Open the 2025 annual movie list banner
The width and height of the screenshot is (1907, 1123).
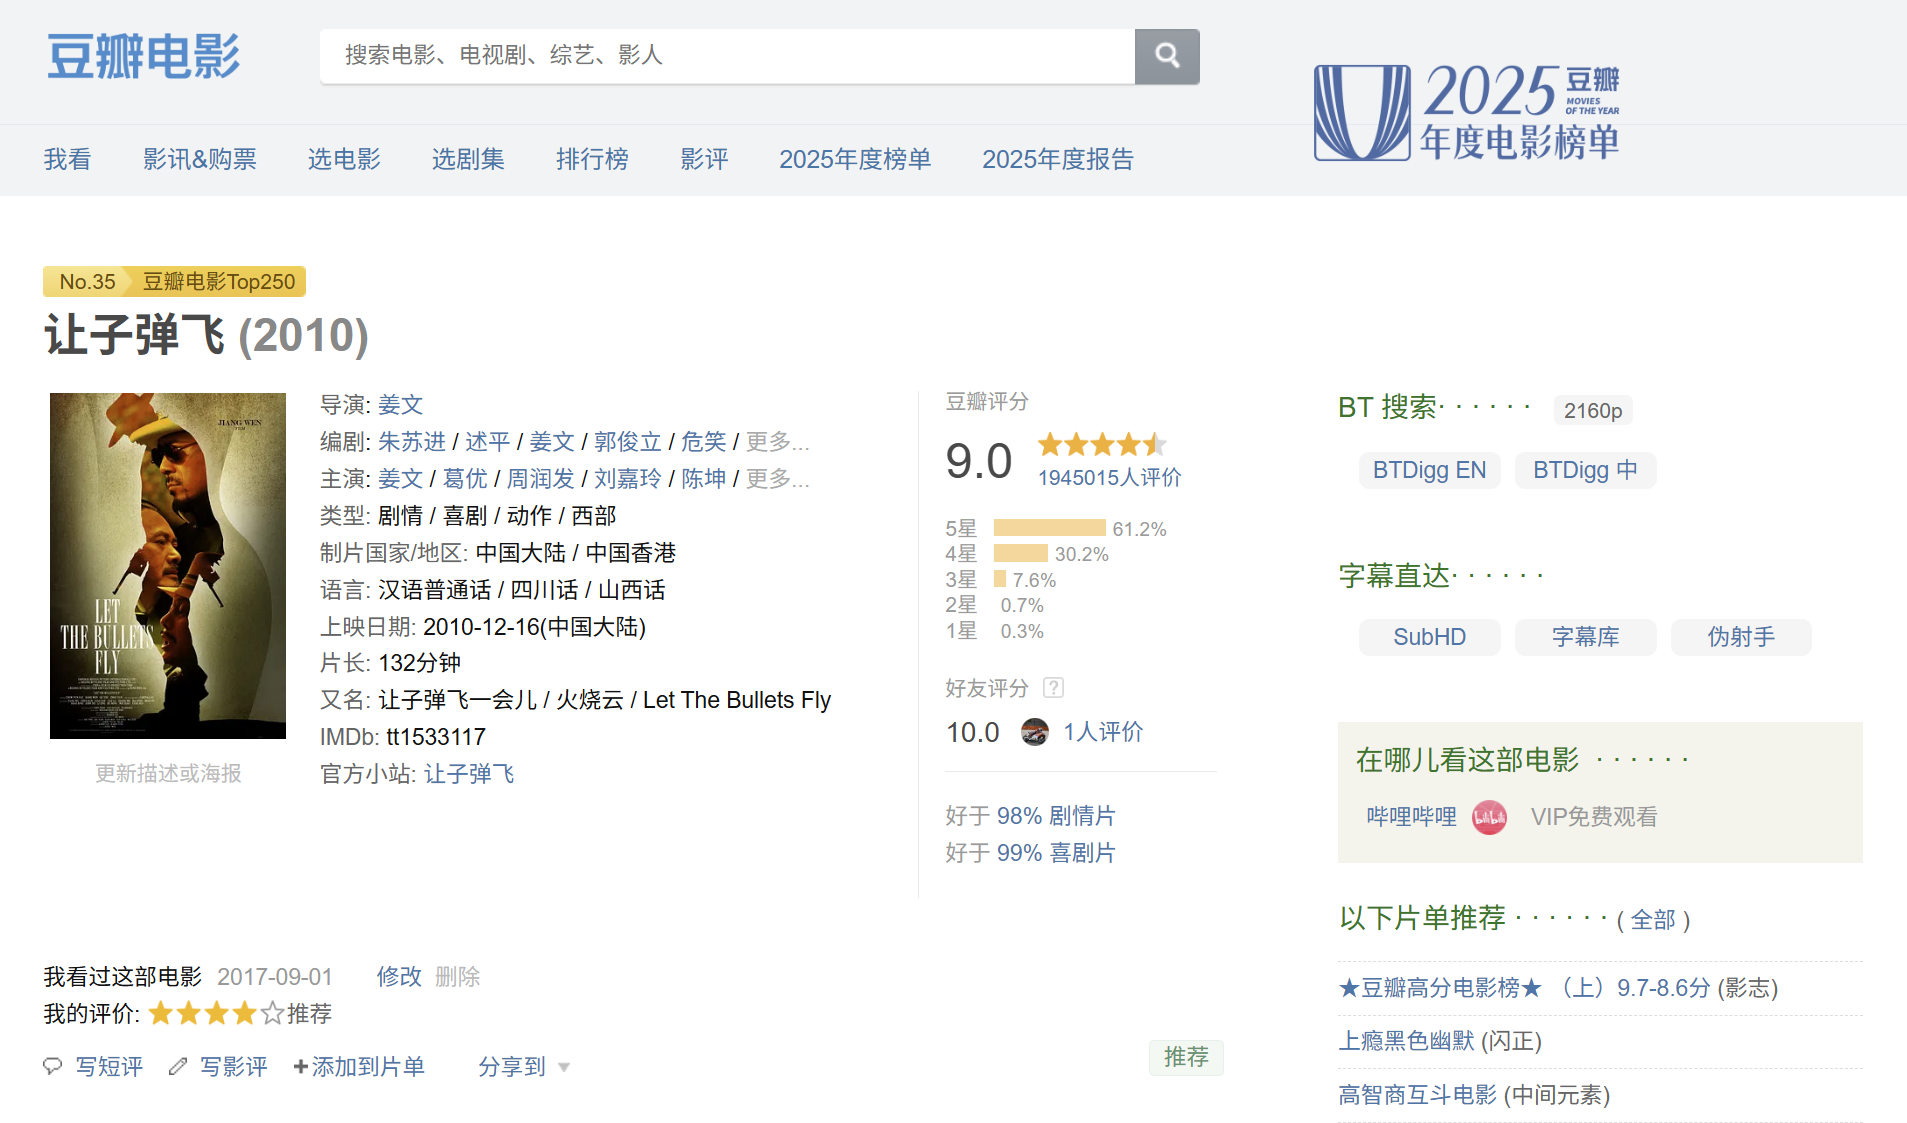tap(1466, 112)
